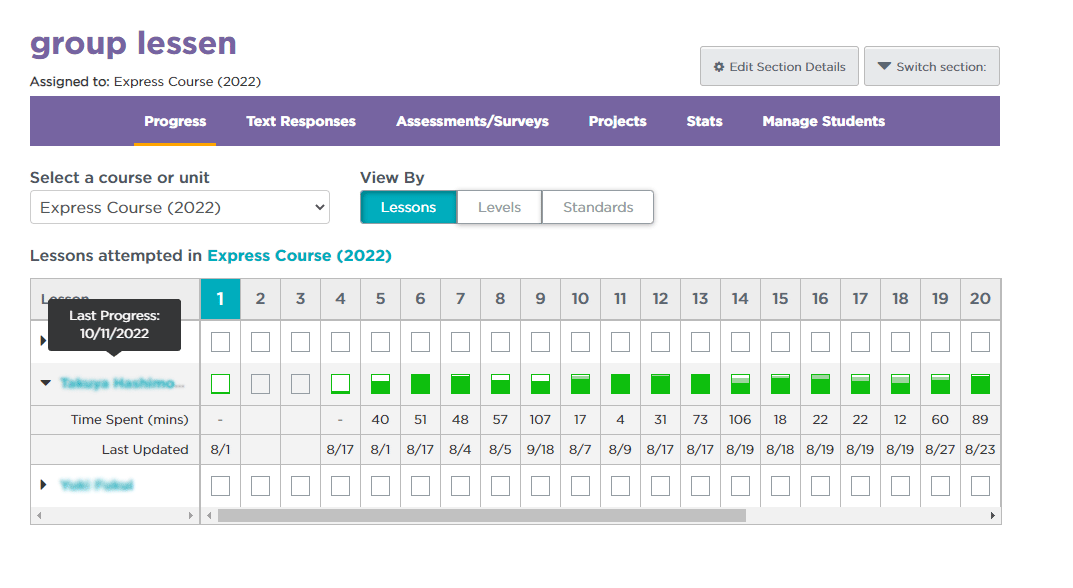Click the partially filled lesson 5 progress box
This screenshot has height=588, width=1073.
380,383
